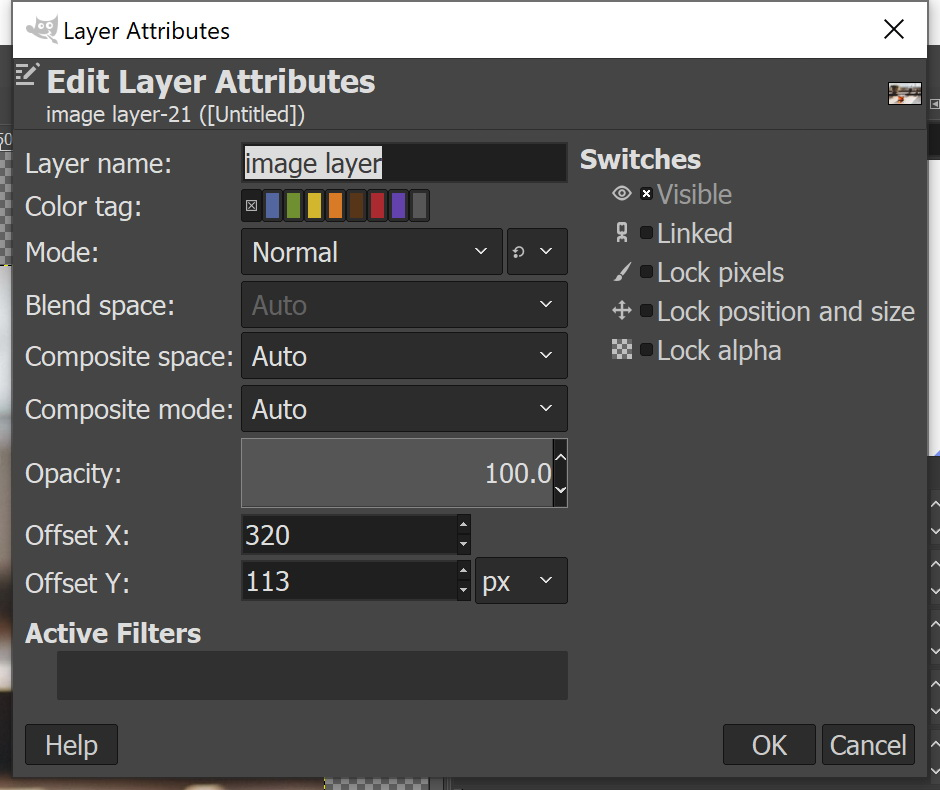Open the Mode dropdown set to Normal
The image size is (940, 790).
[371, 252]
